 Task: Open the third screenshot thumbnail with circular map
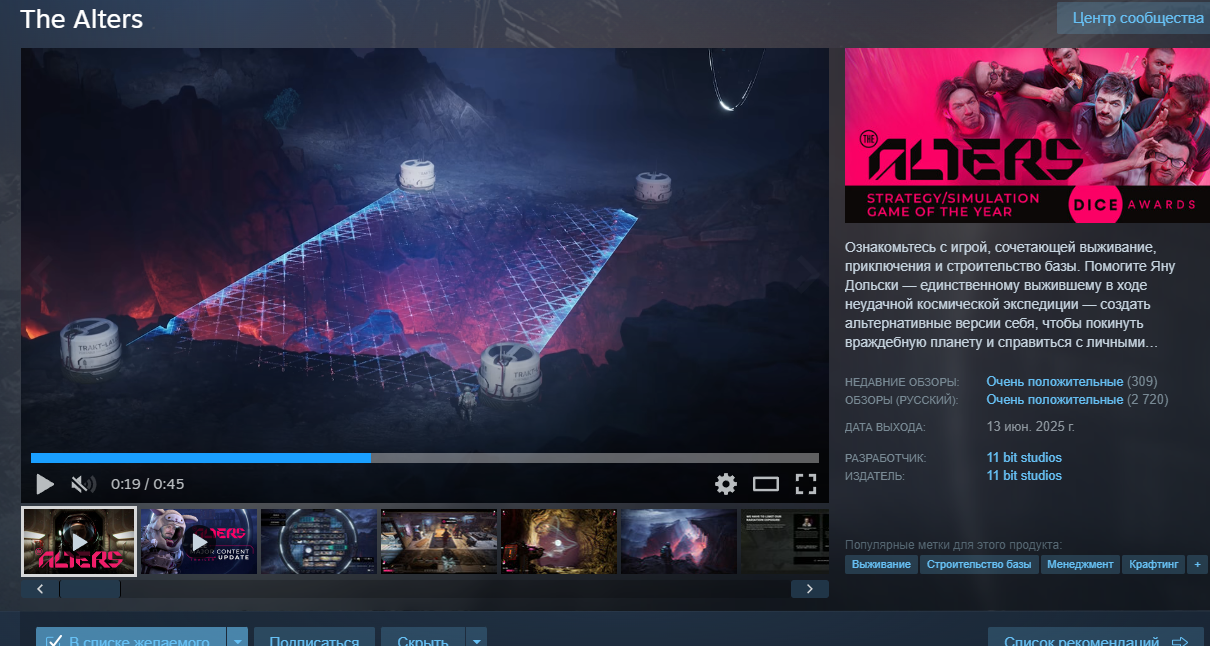click(319, 541)
